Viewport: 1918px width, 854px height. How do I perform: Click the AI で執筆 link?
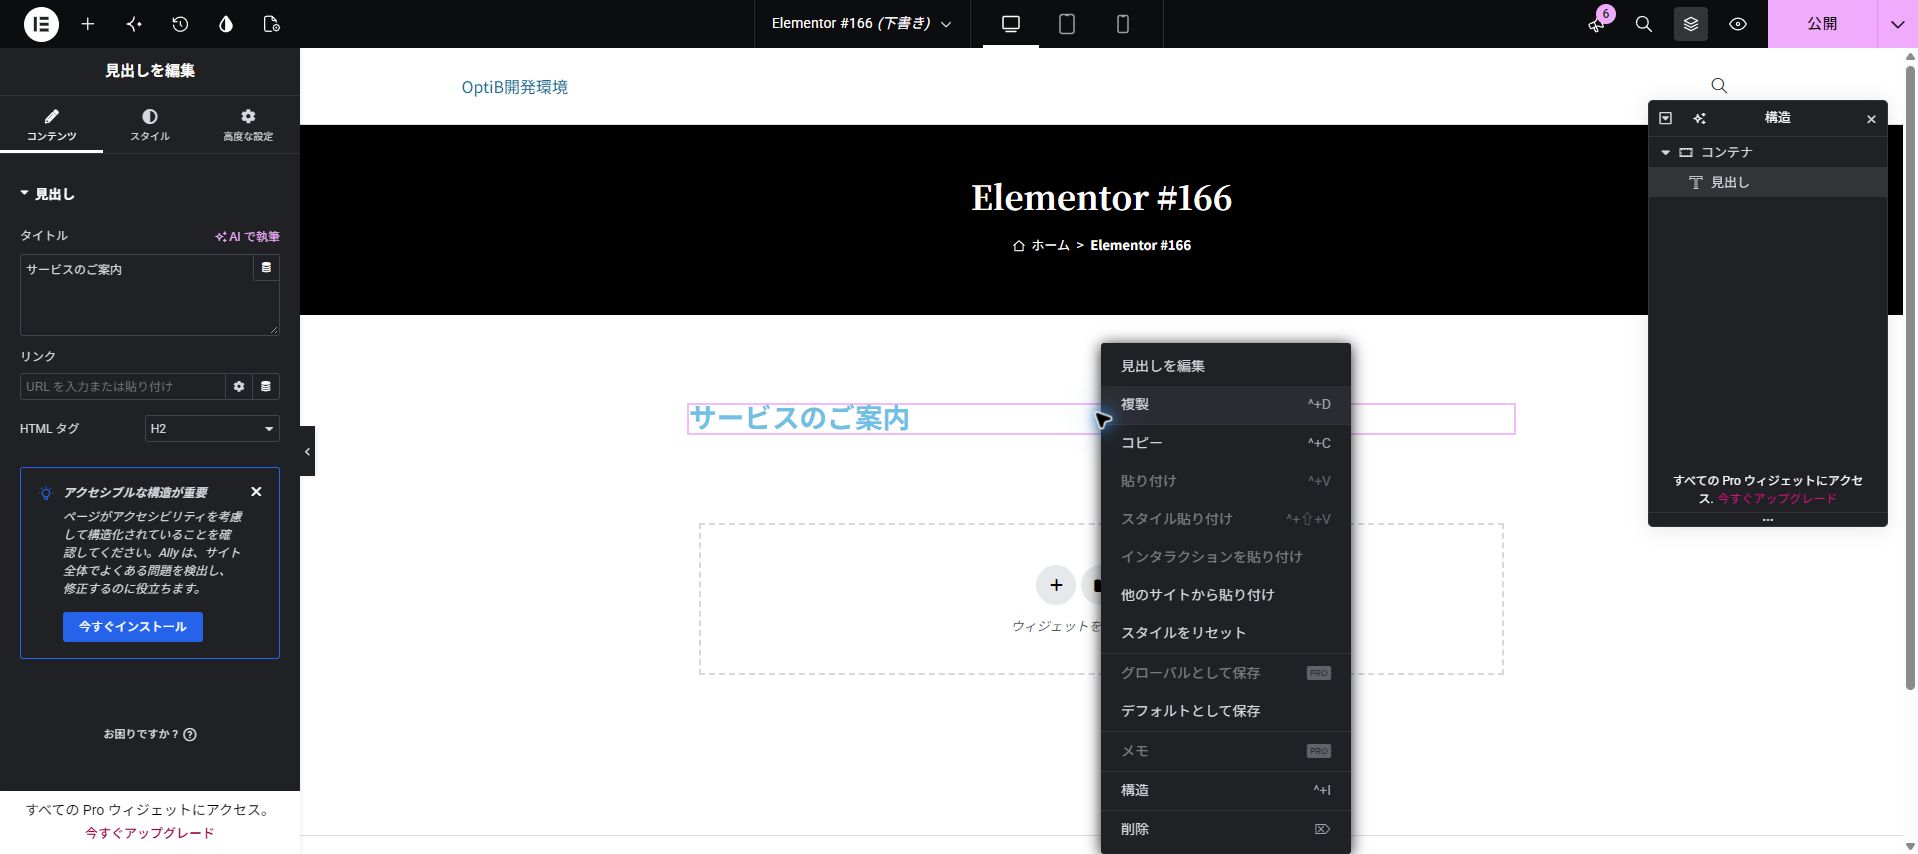pyautogui.click(x=247, y=237)
